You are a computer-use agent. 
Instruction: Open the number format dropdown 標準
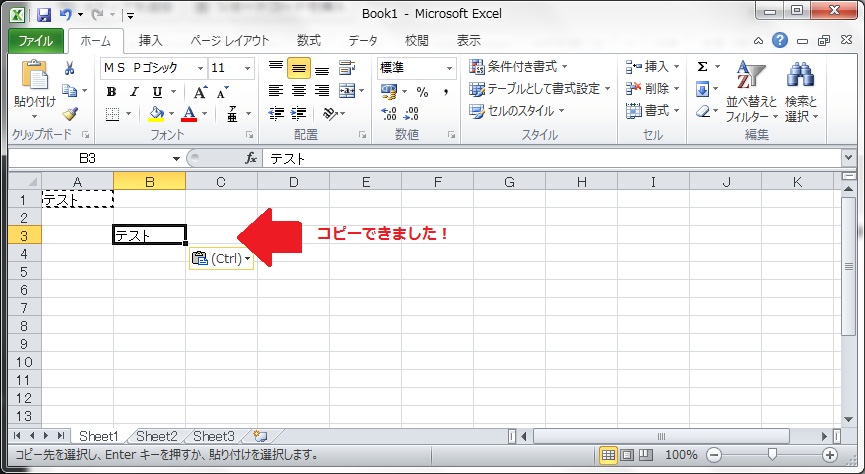click(450, 68)
